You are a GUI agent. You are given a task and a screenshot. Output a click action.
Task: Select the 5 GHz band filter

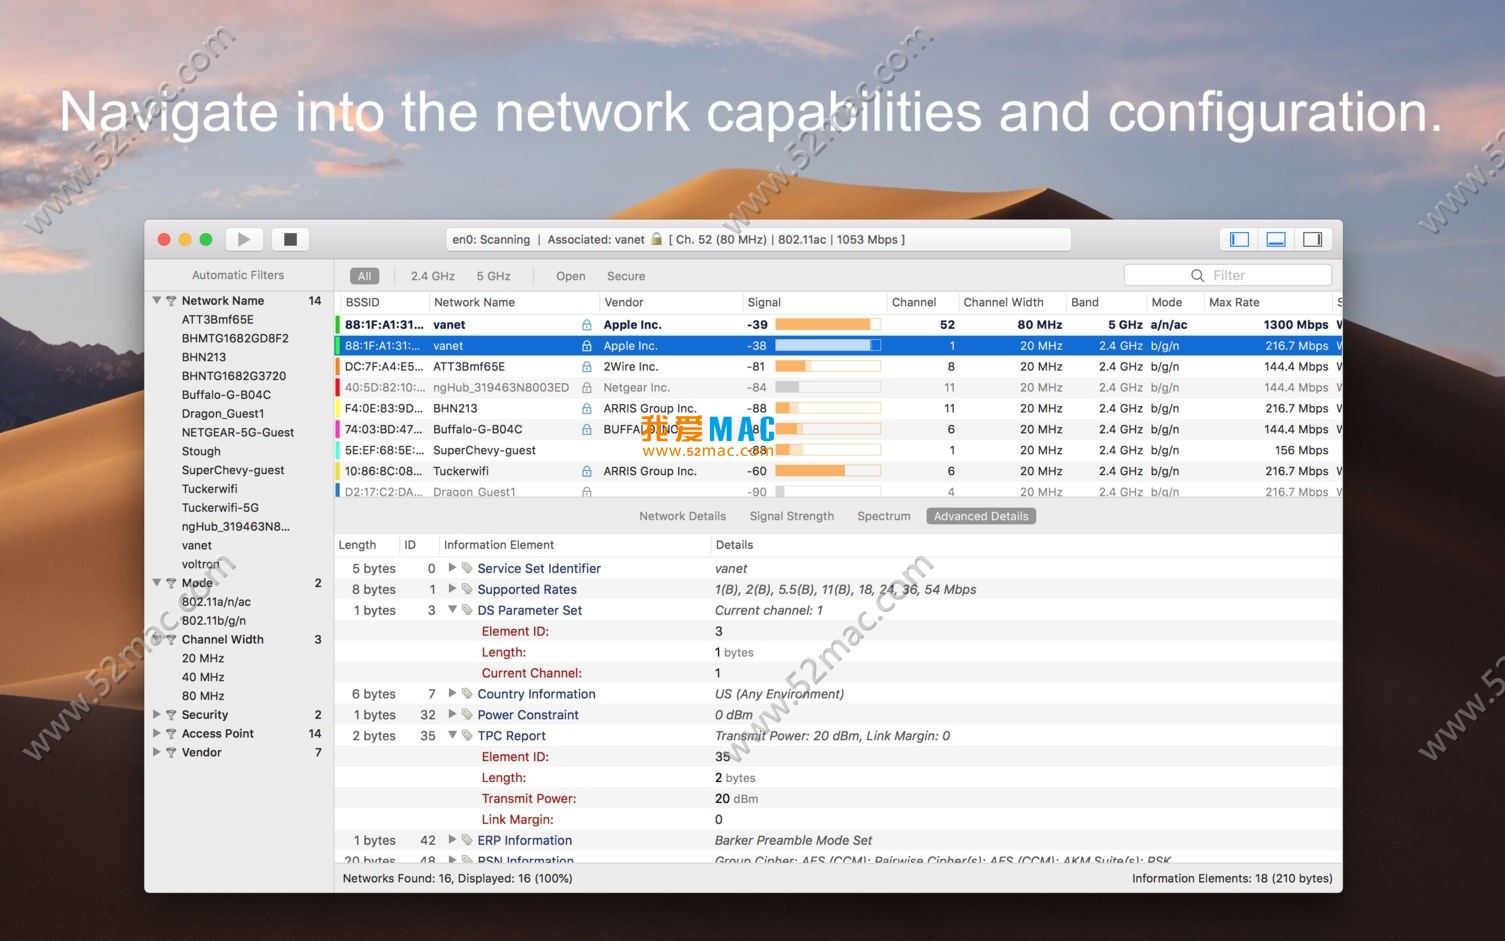point(493,276)
